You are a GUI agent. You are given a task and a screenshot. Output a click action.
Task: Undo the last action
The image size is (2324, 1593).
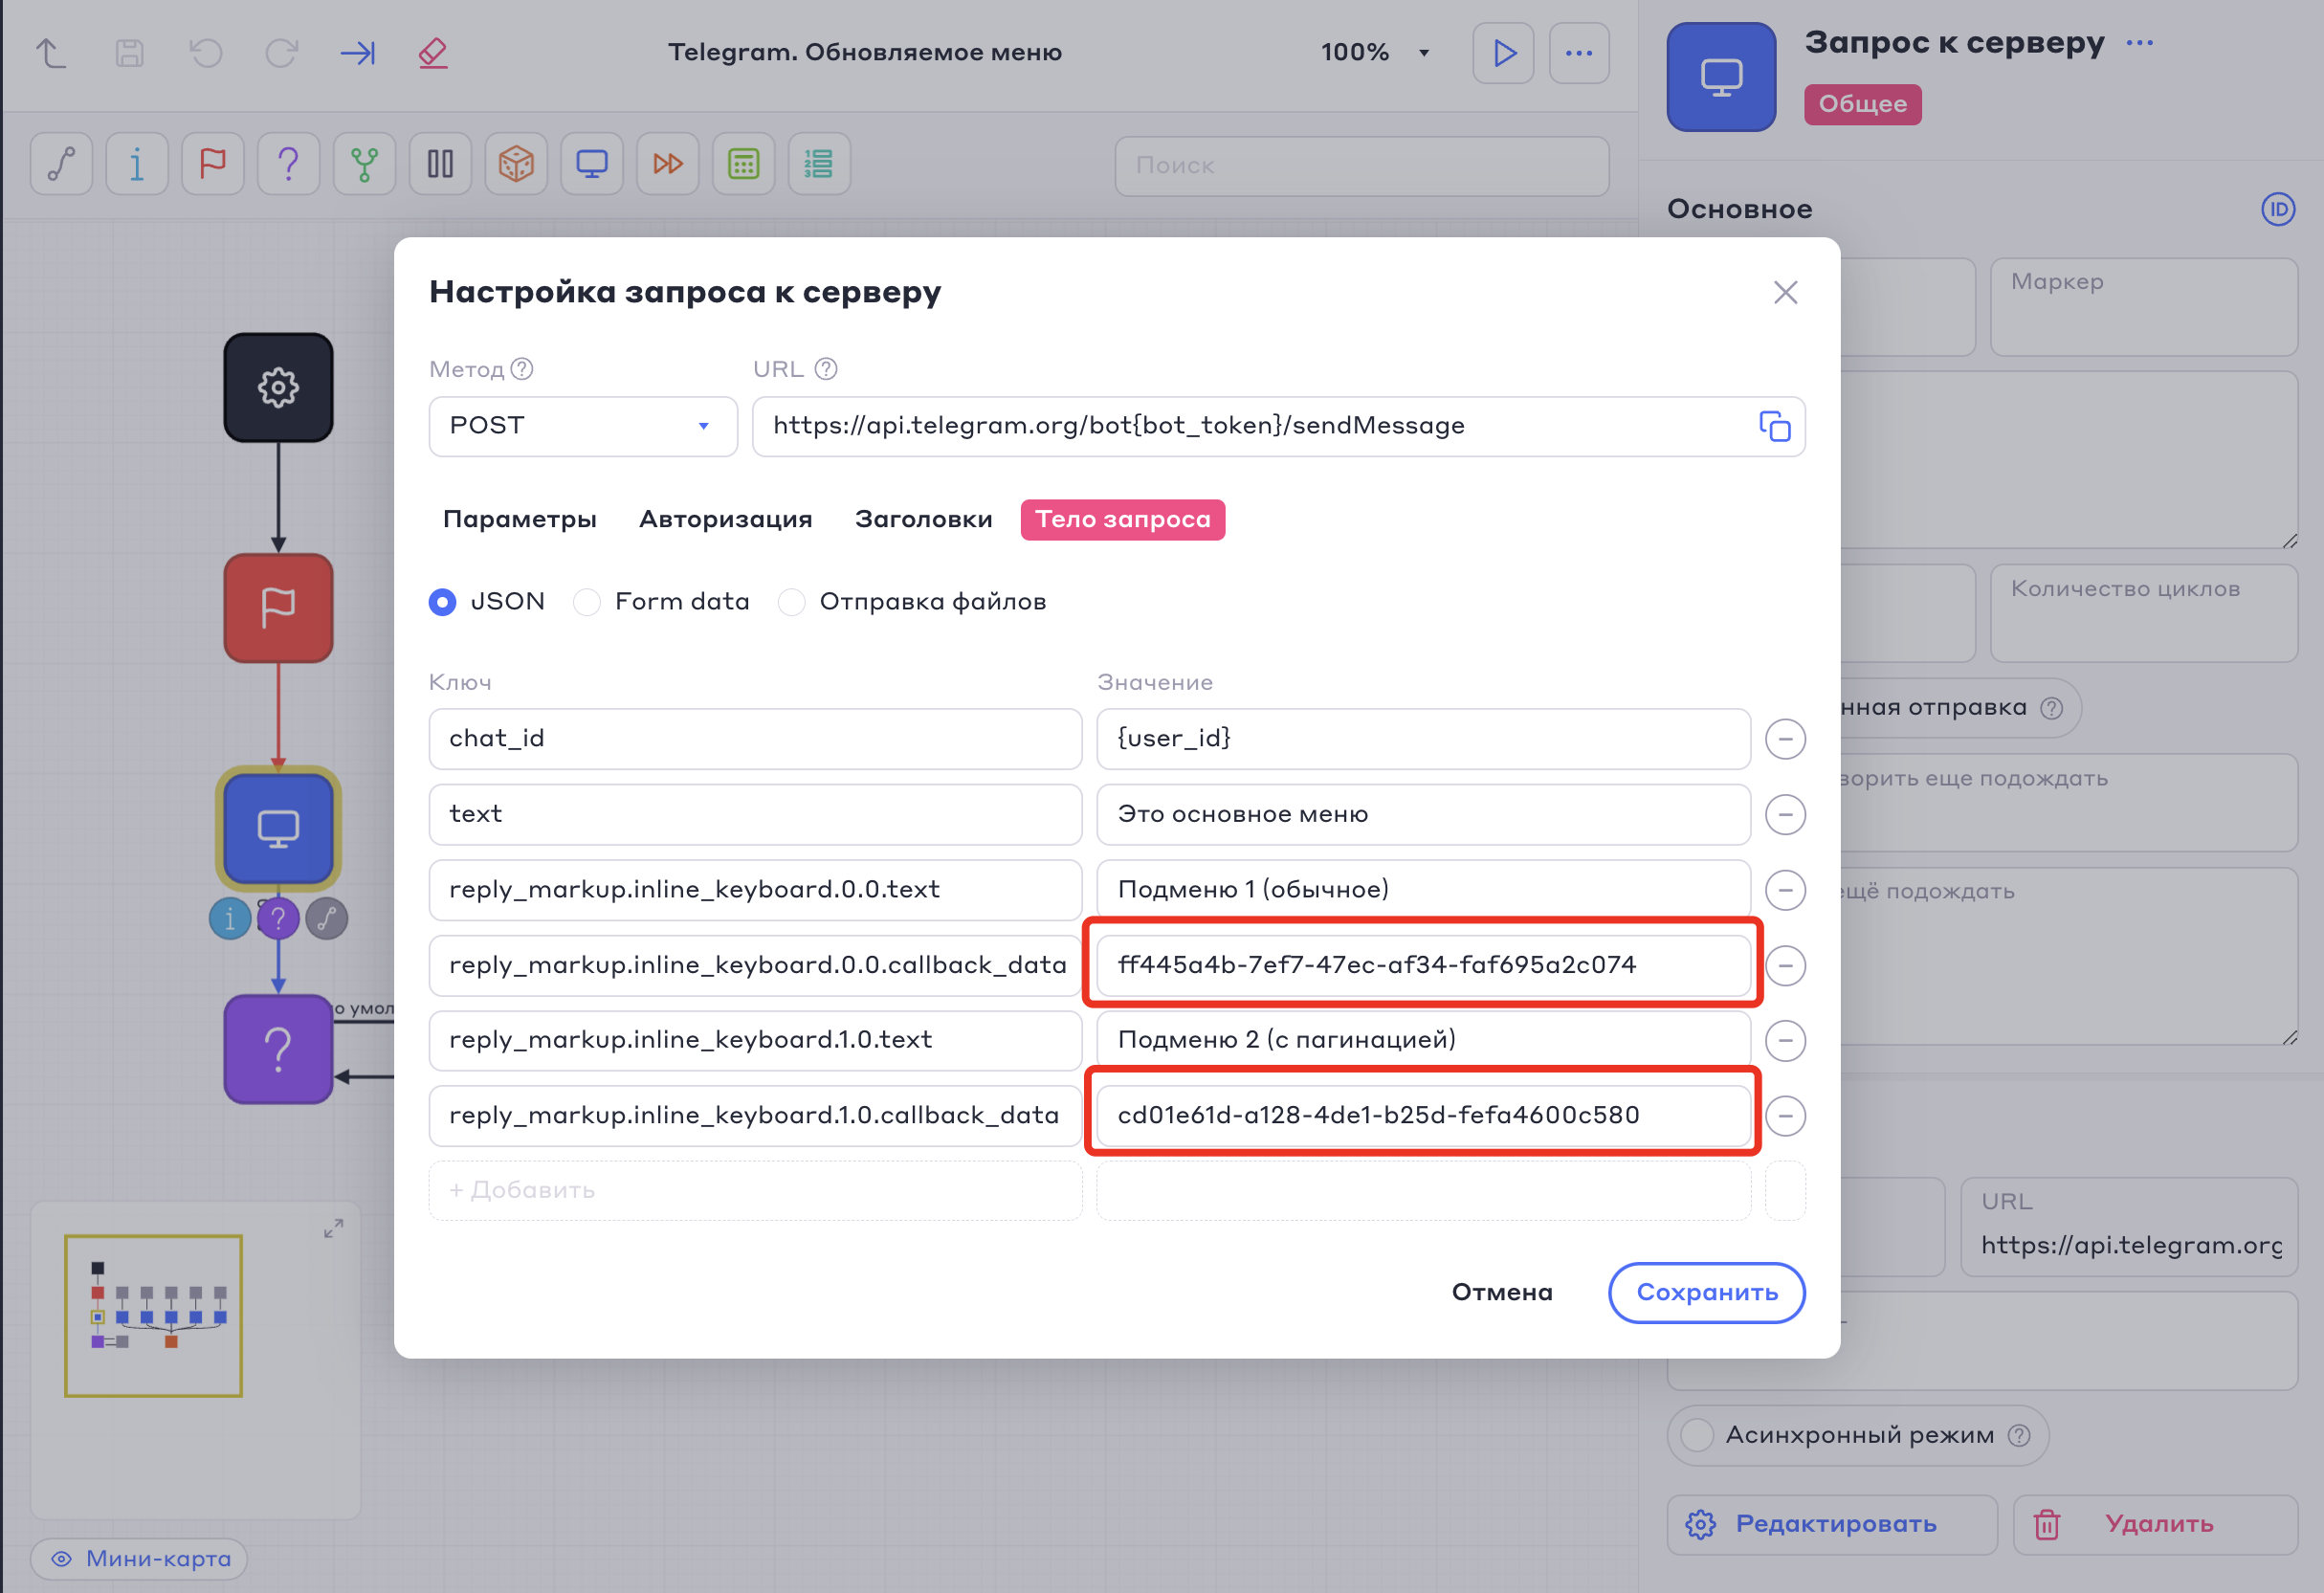(x=206, y=53)
